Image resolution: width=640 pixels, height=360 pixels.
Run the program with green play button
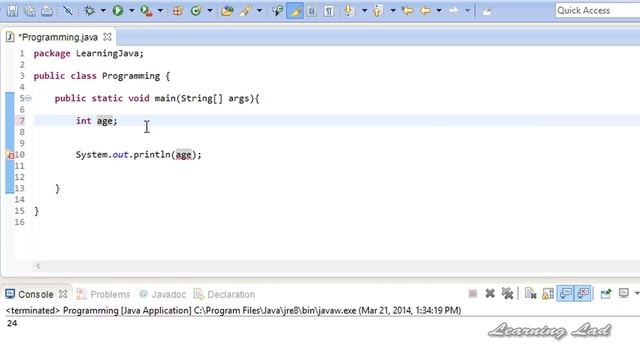pos(118,11)
